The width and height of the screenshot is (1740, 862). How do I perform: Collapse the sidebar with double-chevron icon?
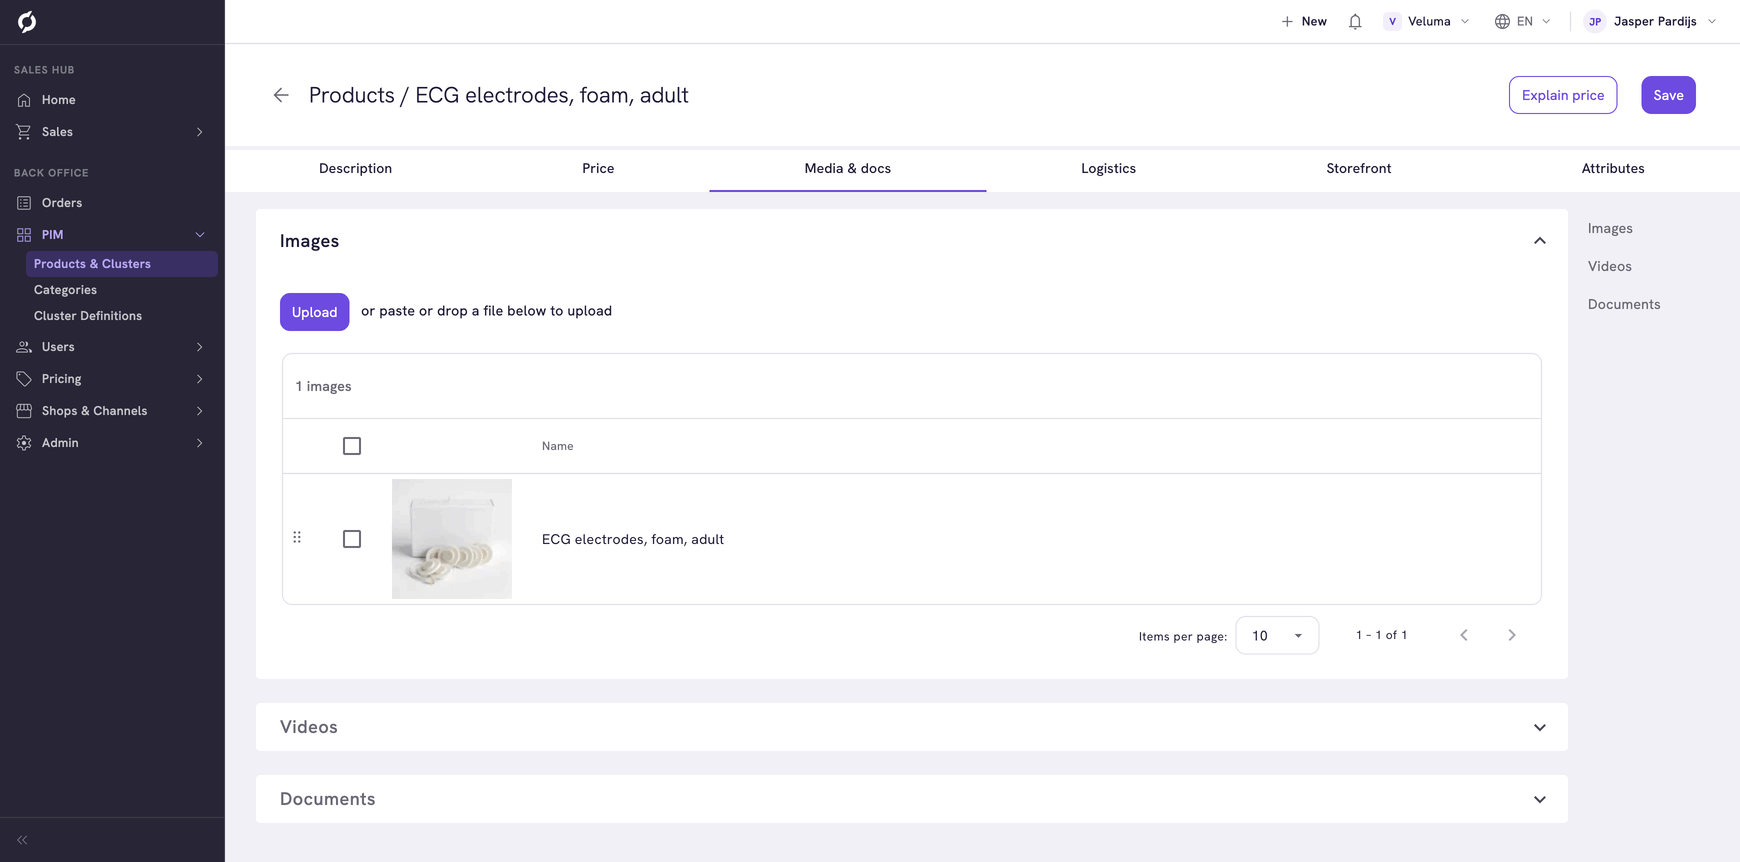[x=22, y=840]
